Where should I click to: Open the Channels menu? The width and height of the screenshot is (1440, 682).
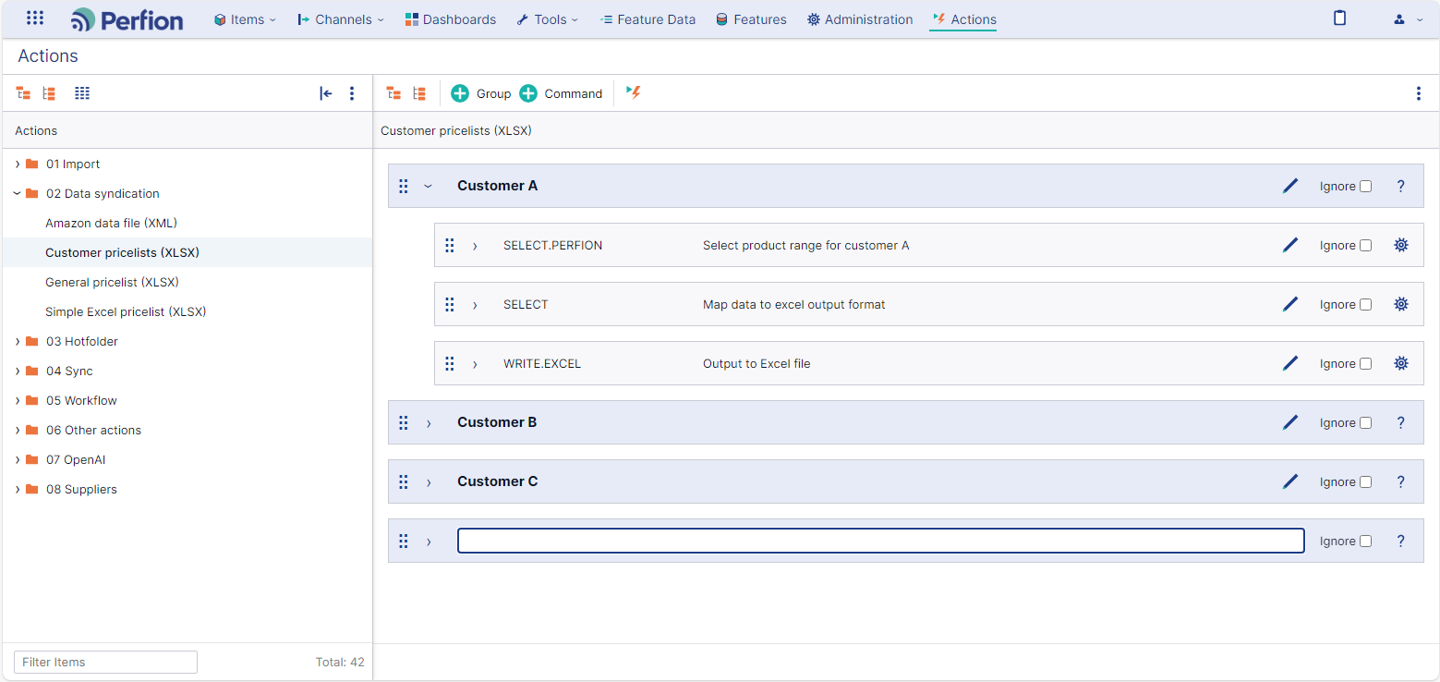(x=340, y=19)
